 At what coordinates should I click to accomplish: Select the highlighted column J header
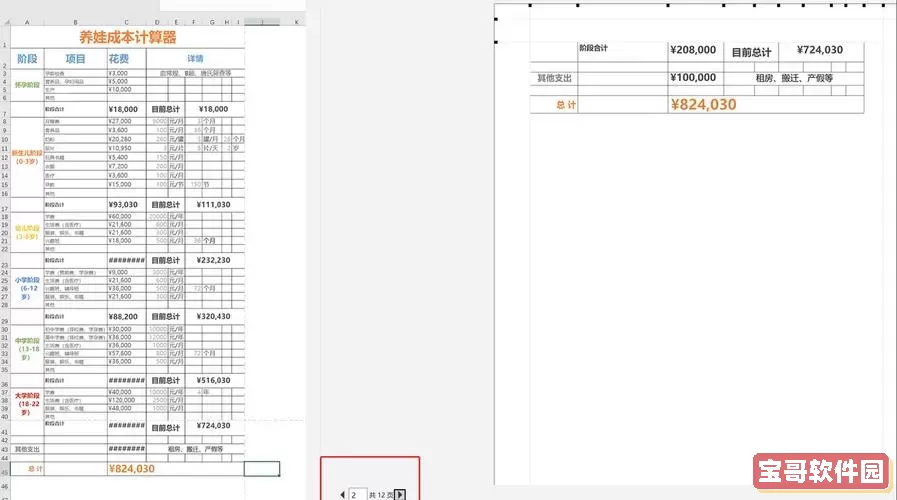point(262,22)
